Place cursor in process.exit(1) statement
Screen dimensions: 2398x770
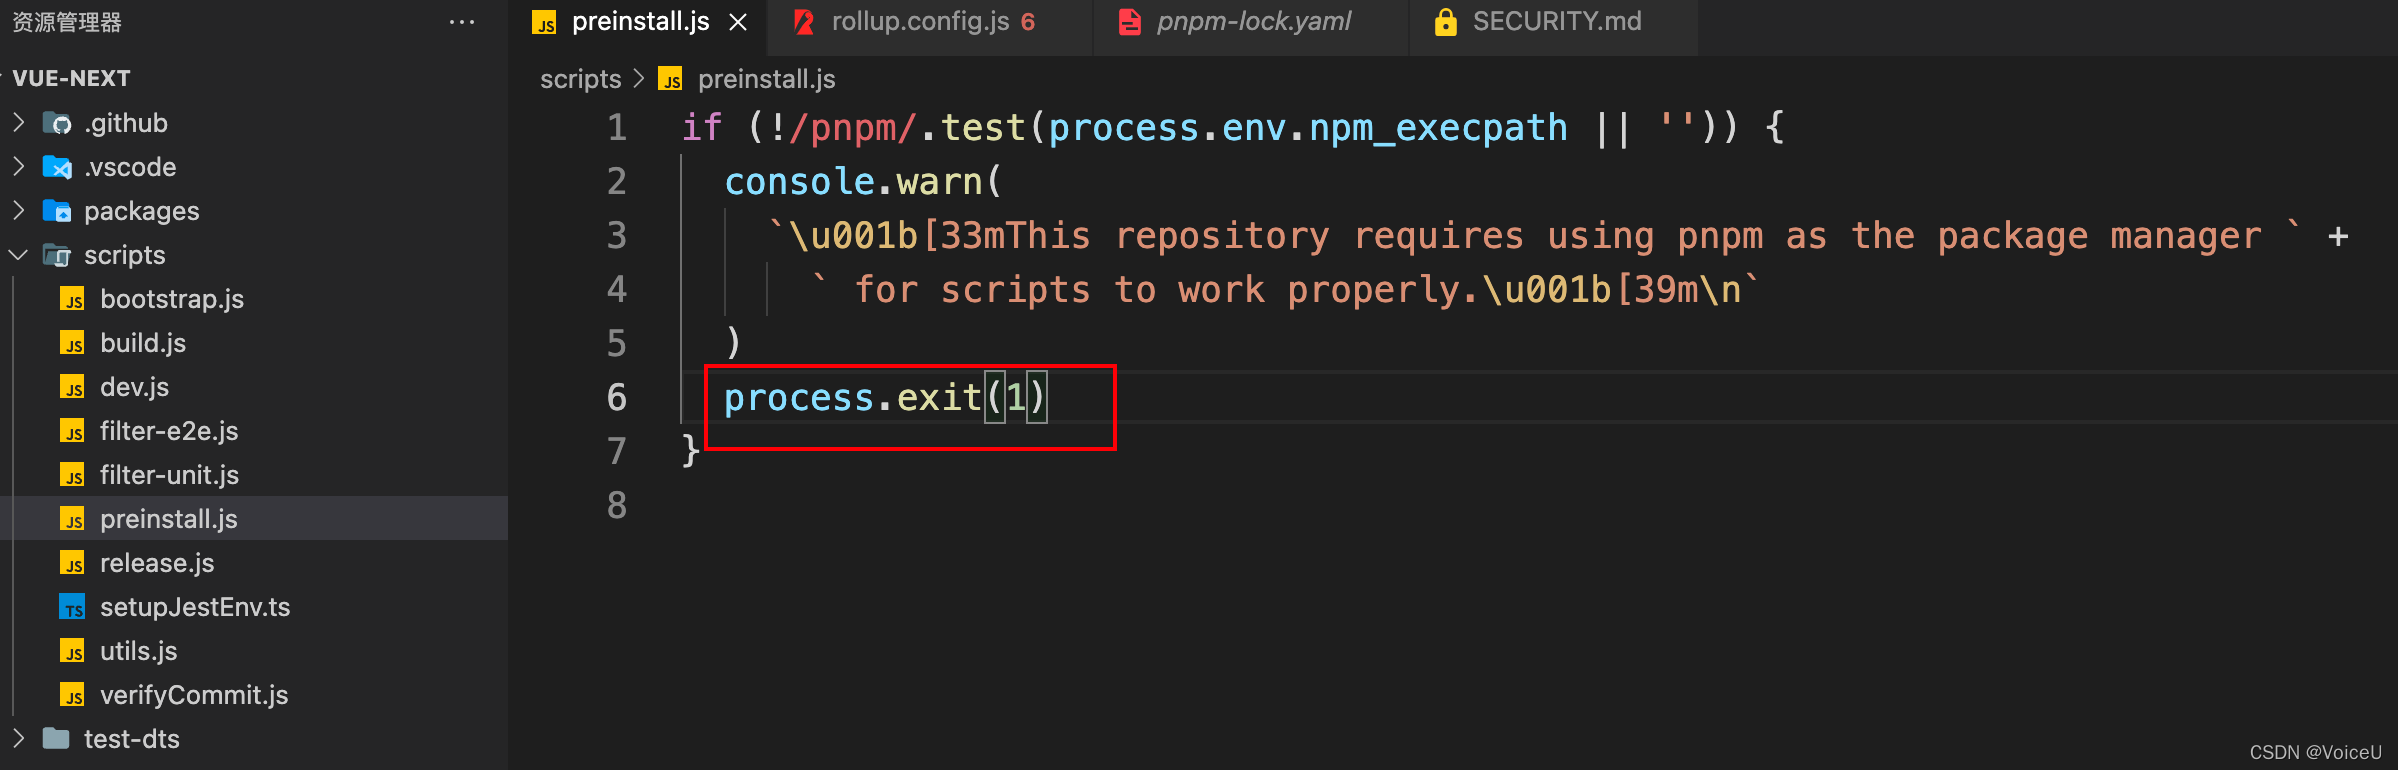point(884,398)
